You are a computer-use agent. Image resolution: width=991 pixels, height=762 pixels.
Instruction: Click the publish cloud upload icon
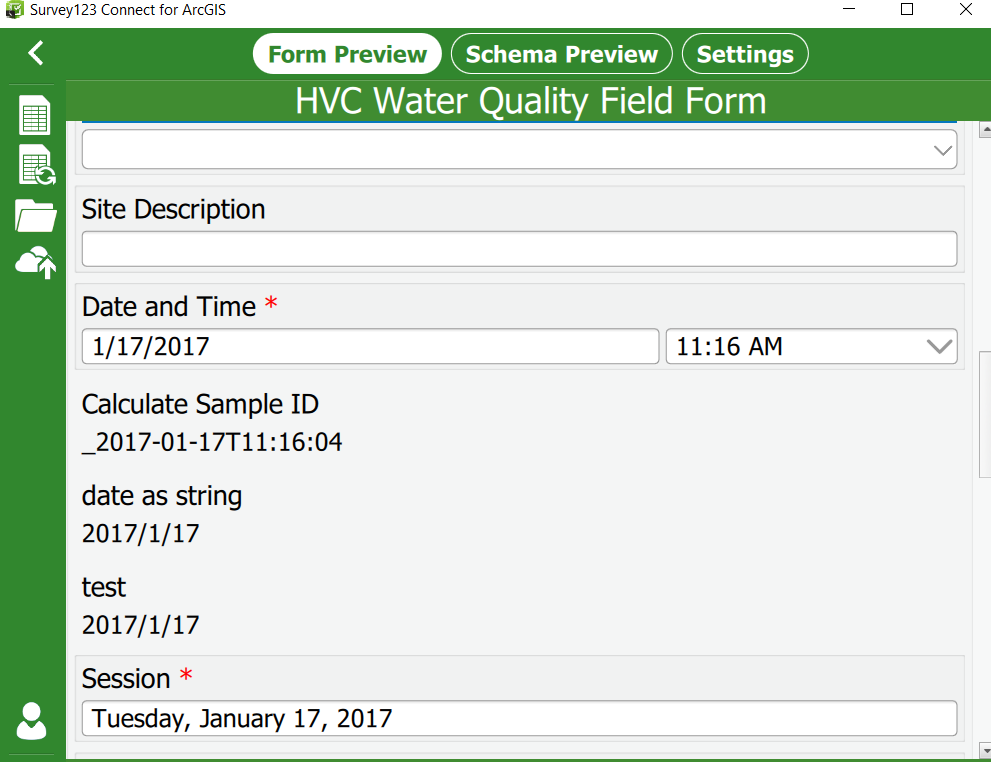[x=35, y=262]
